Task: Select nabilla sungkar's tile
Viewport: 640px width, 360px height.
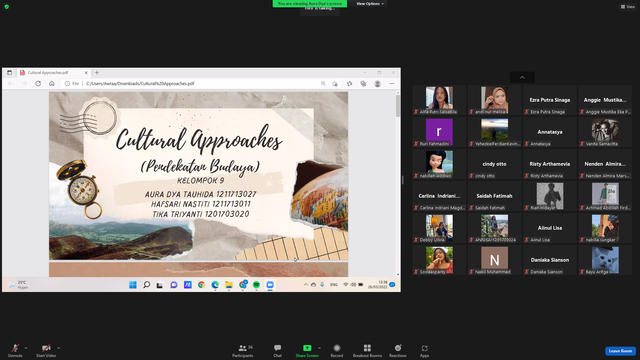Action: pos(605,228)
